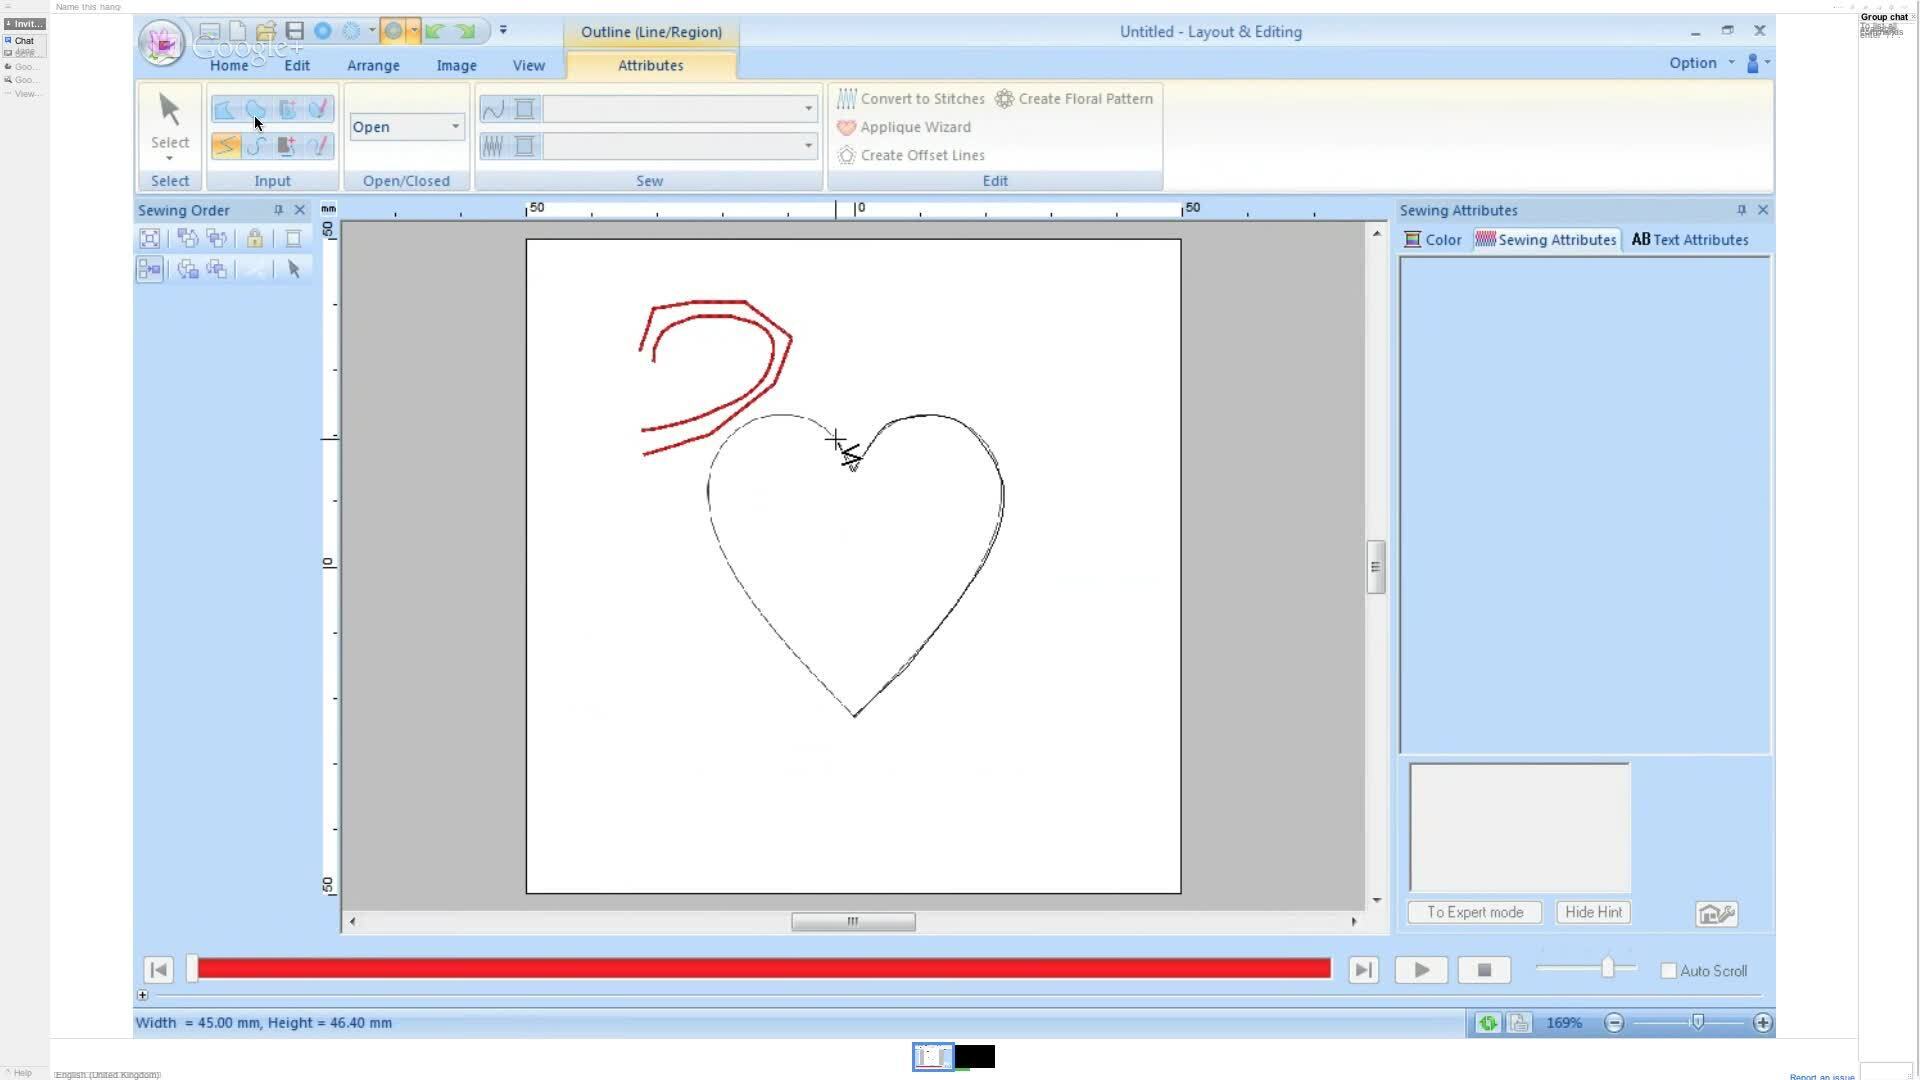Expand the line sew type dropdown
The image size is (1920, 1080).
808,108
